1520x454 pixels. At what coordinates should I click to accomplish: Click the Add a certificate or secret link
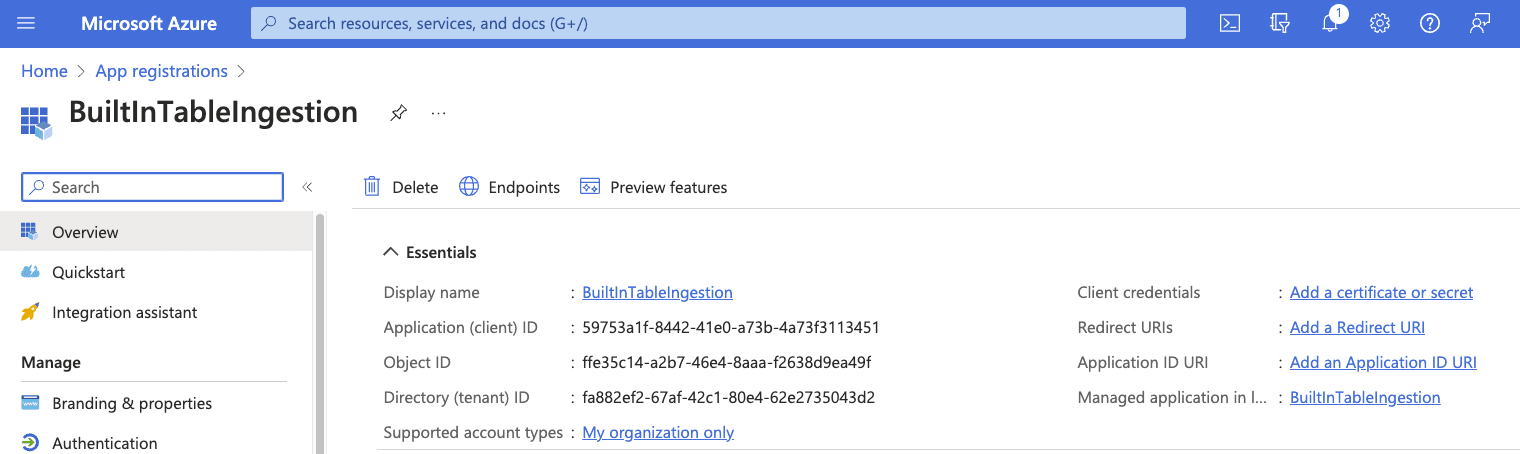point(1381,292)
